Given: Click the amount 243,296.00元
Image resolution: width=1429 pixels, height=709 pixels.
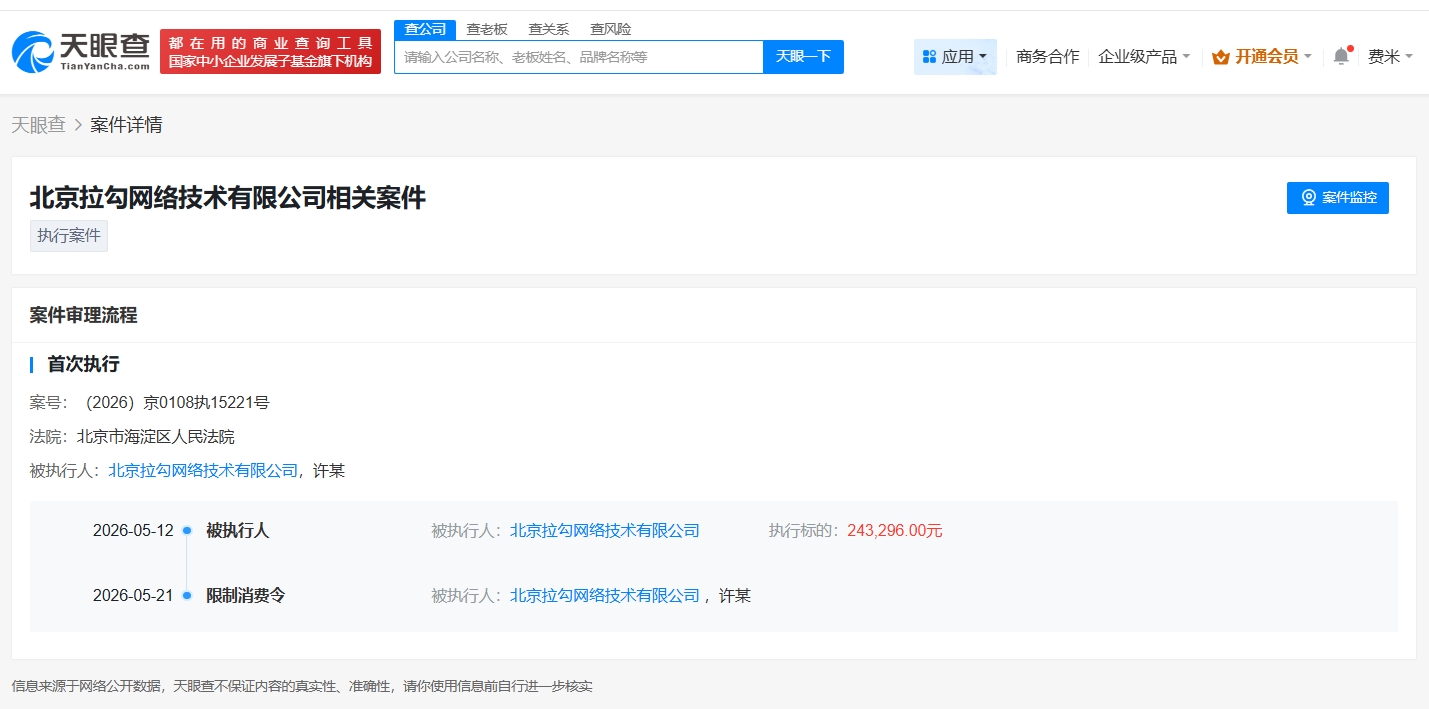Looking at the screenshot, I should coord(895,531).
